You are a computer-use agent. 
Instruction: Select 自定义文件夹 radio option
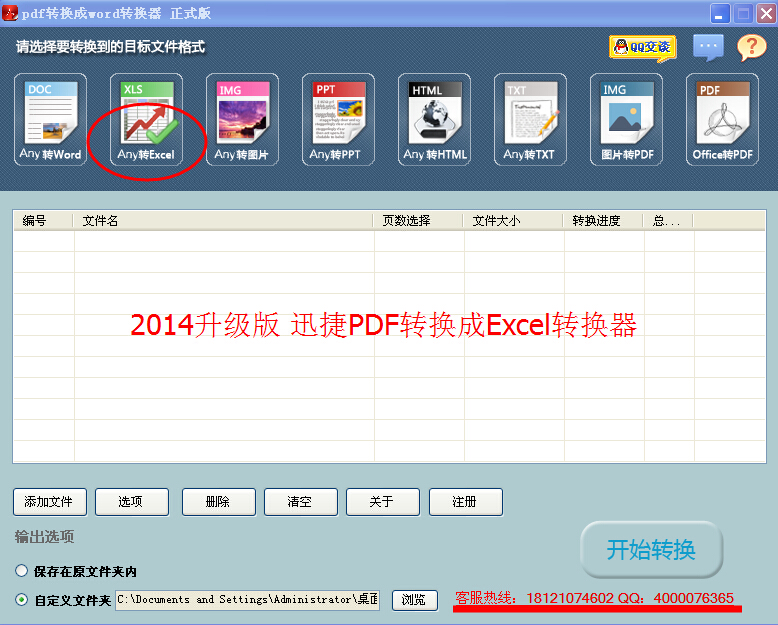[21, 600]
